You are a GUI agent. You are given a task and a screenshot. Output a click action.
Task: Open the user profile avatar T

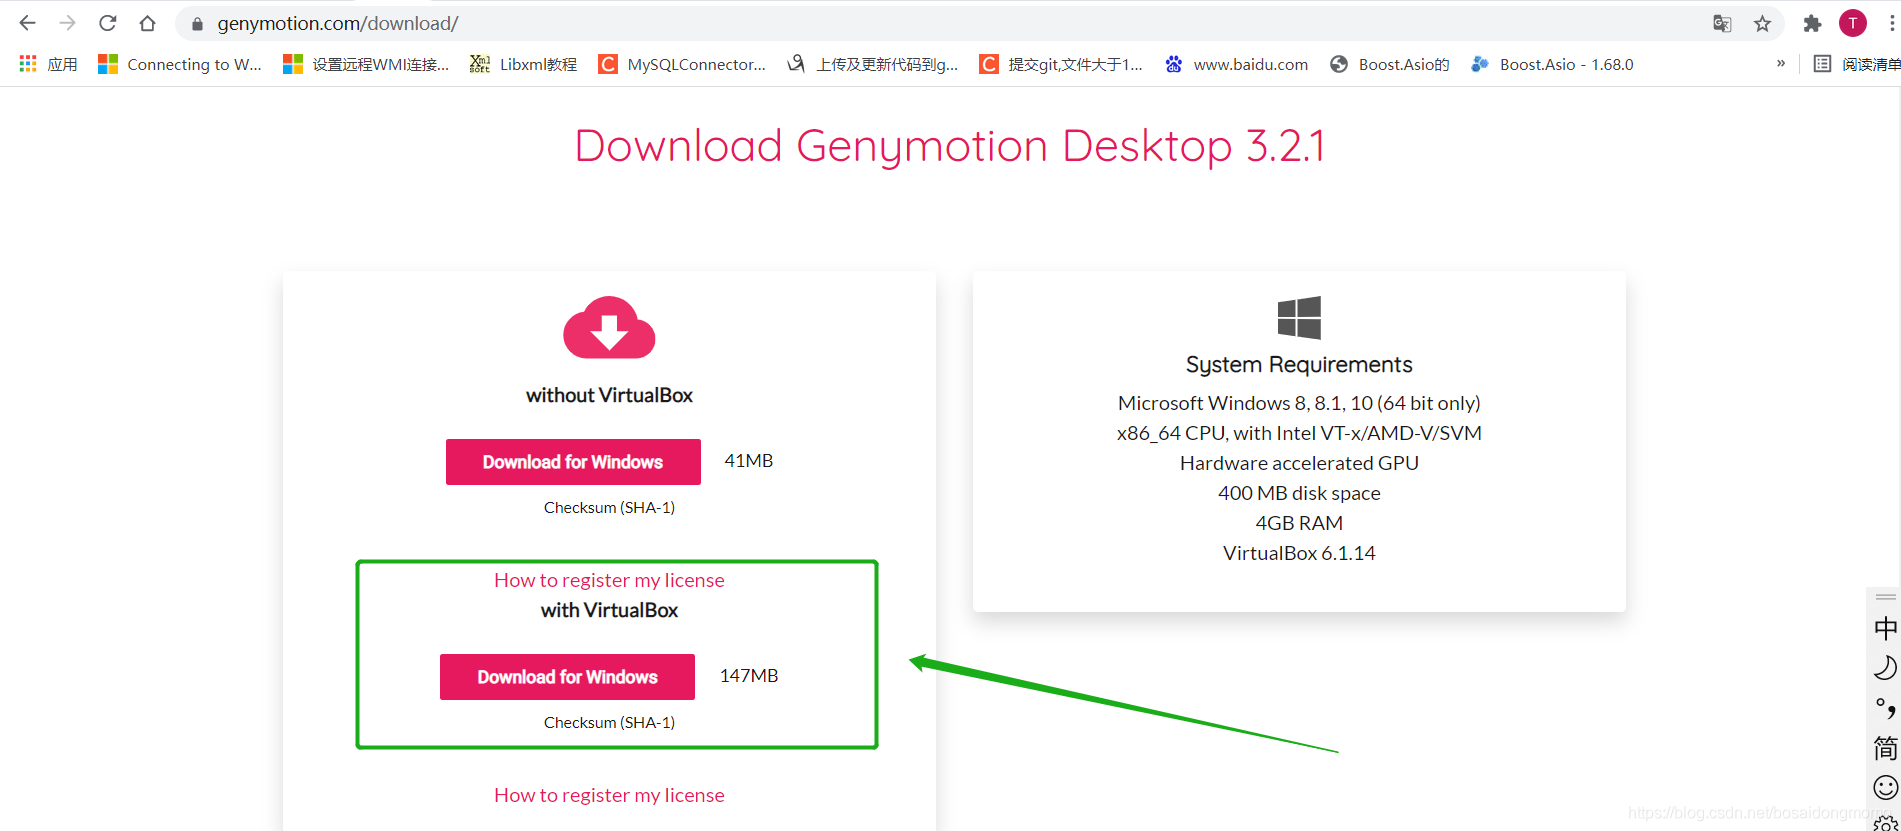pos(1853,23)
